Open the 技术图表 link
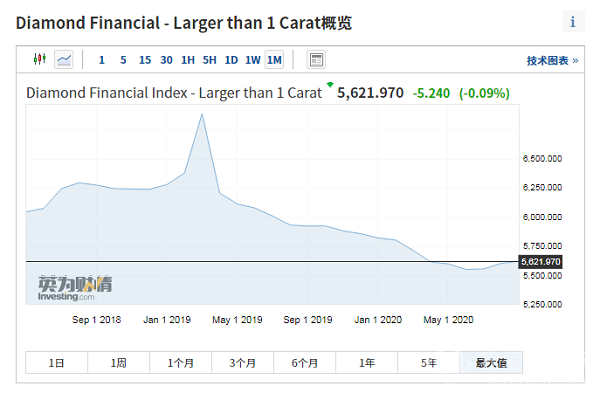Image resolution: width=600 pixels, height=393 pixels. pyautogui.click(x=552, y=60)
